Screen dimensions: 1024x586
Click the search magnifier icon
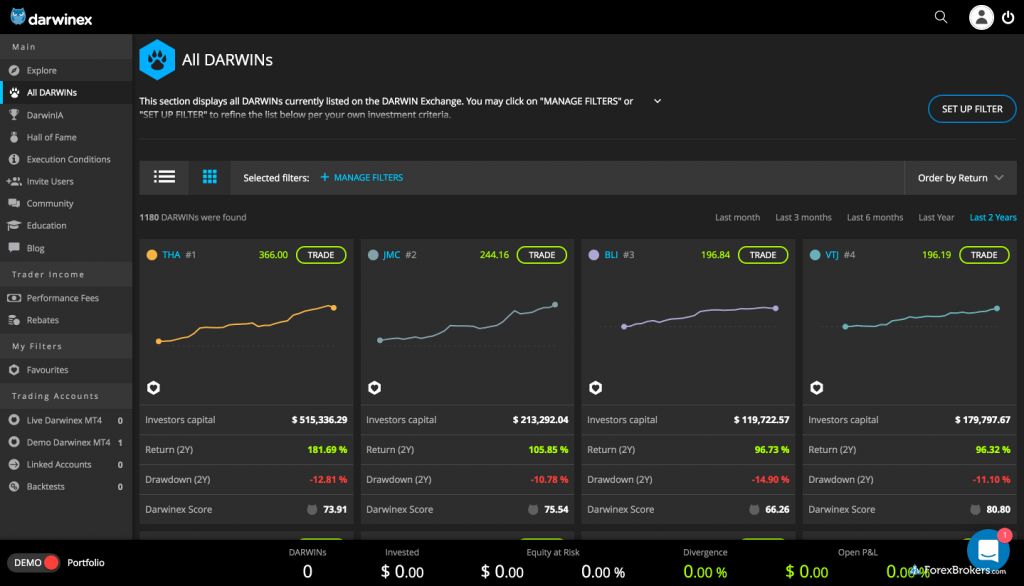pos(940,17)
